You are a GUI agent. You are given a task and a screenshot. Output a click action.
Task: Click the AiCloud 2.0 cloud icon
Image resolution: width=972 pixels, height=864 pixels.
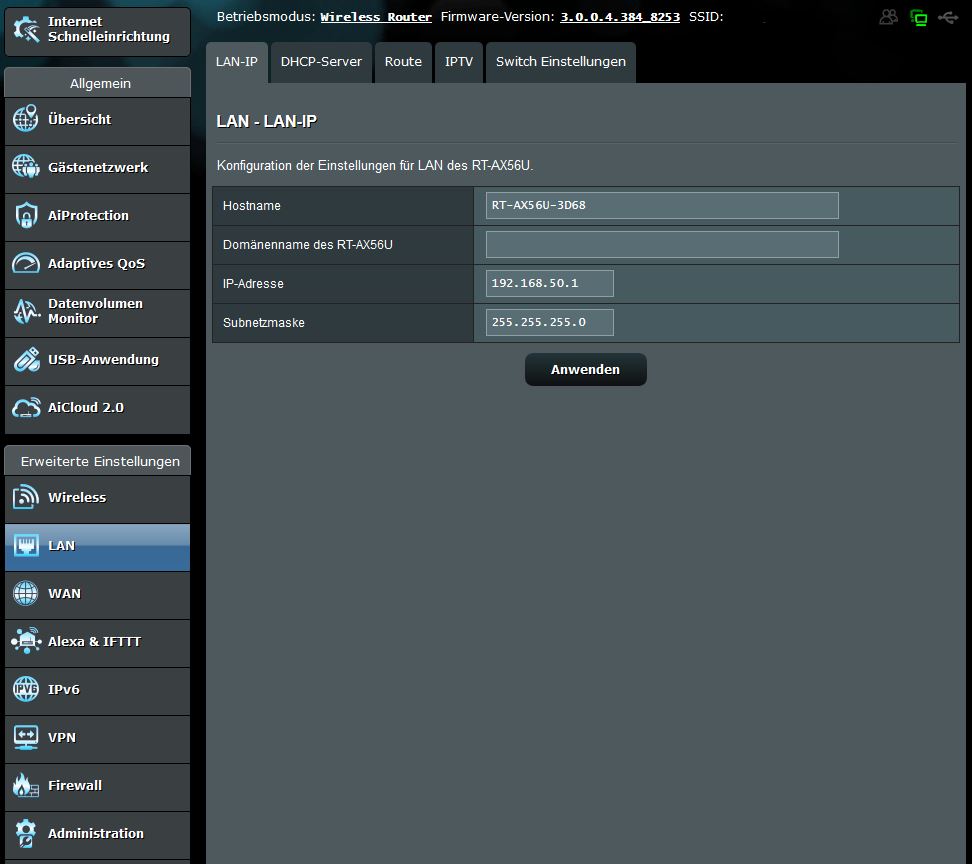[x=26, y=407]
